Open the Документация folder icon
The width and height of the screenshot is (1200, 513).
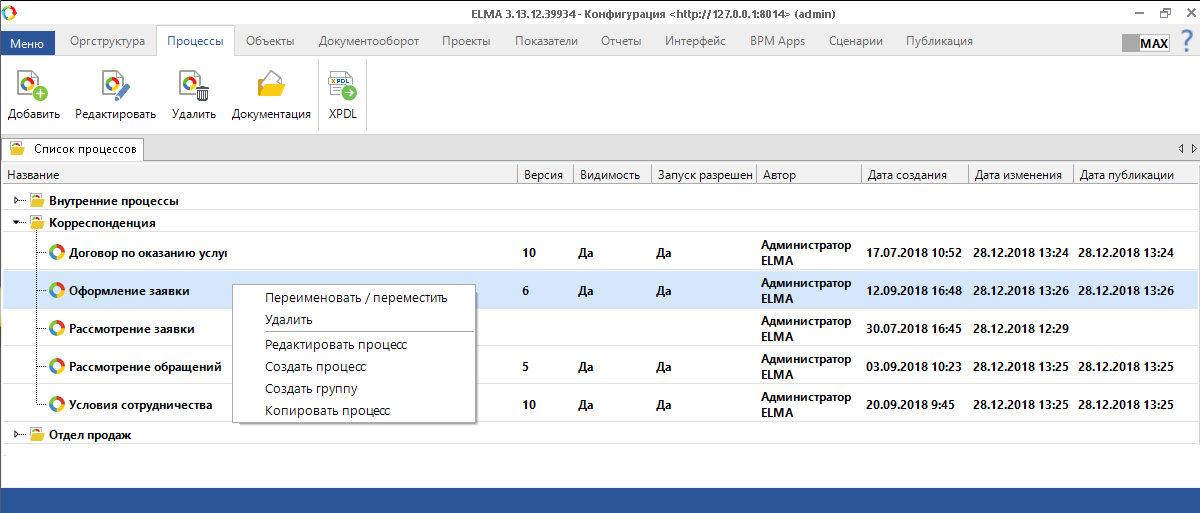tap(271, 88)
